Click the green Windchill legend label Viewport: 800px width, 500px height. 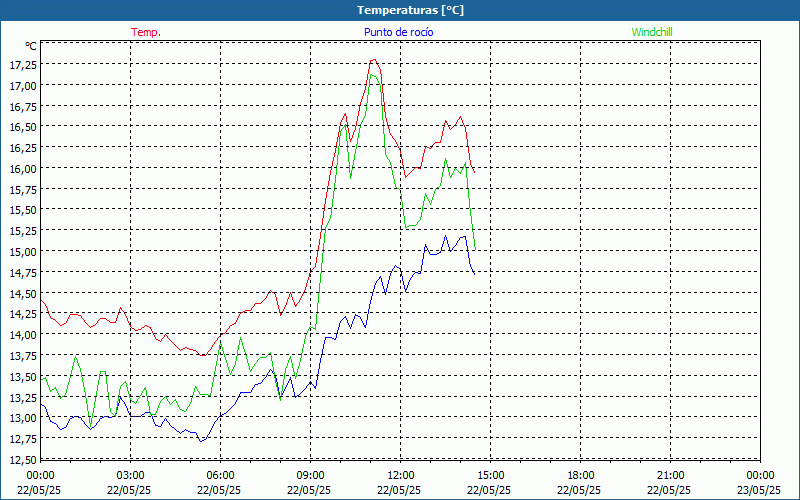point(652,32)
